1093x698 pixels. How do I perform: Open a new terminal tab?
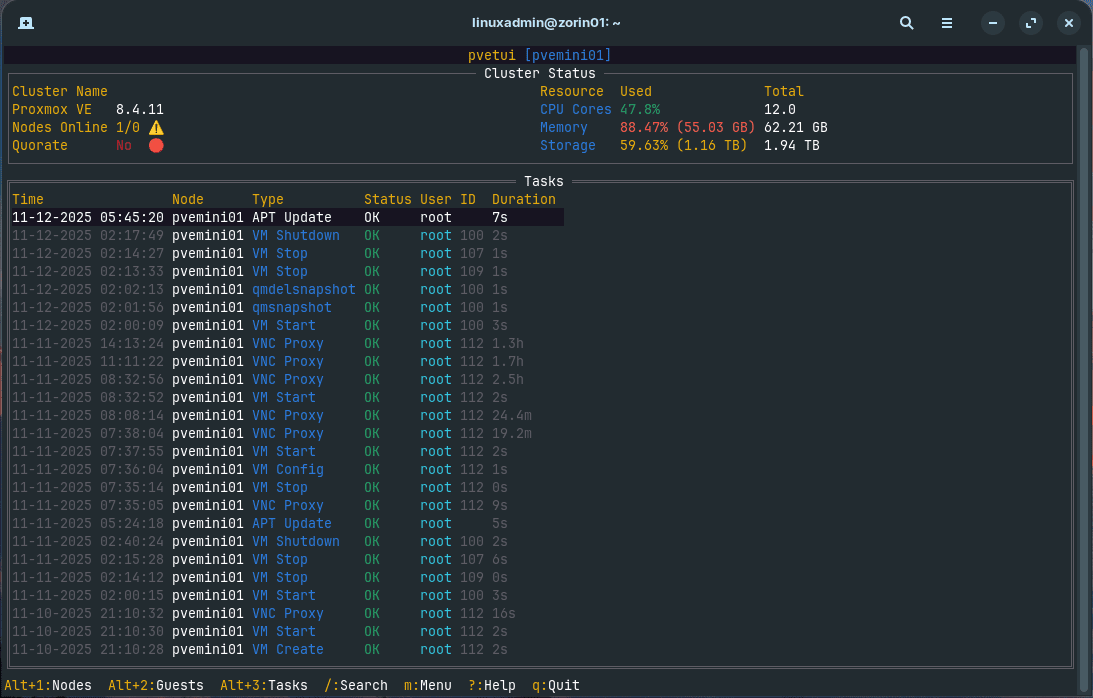tap(25, 22)
